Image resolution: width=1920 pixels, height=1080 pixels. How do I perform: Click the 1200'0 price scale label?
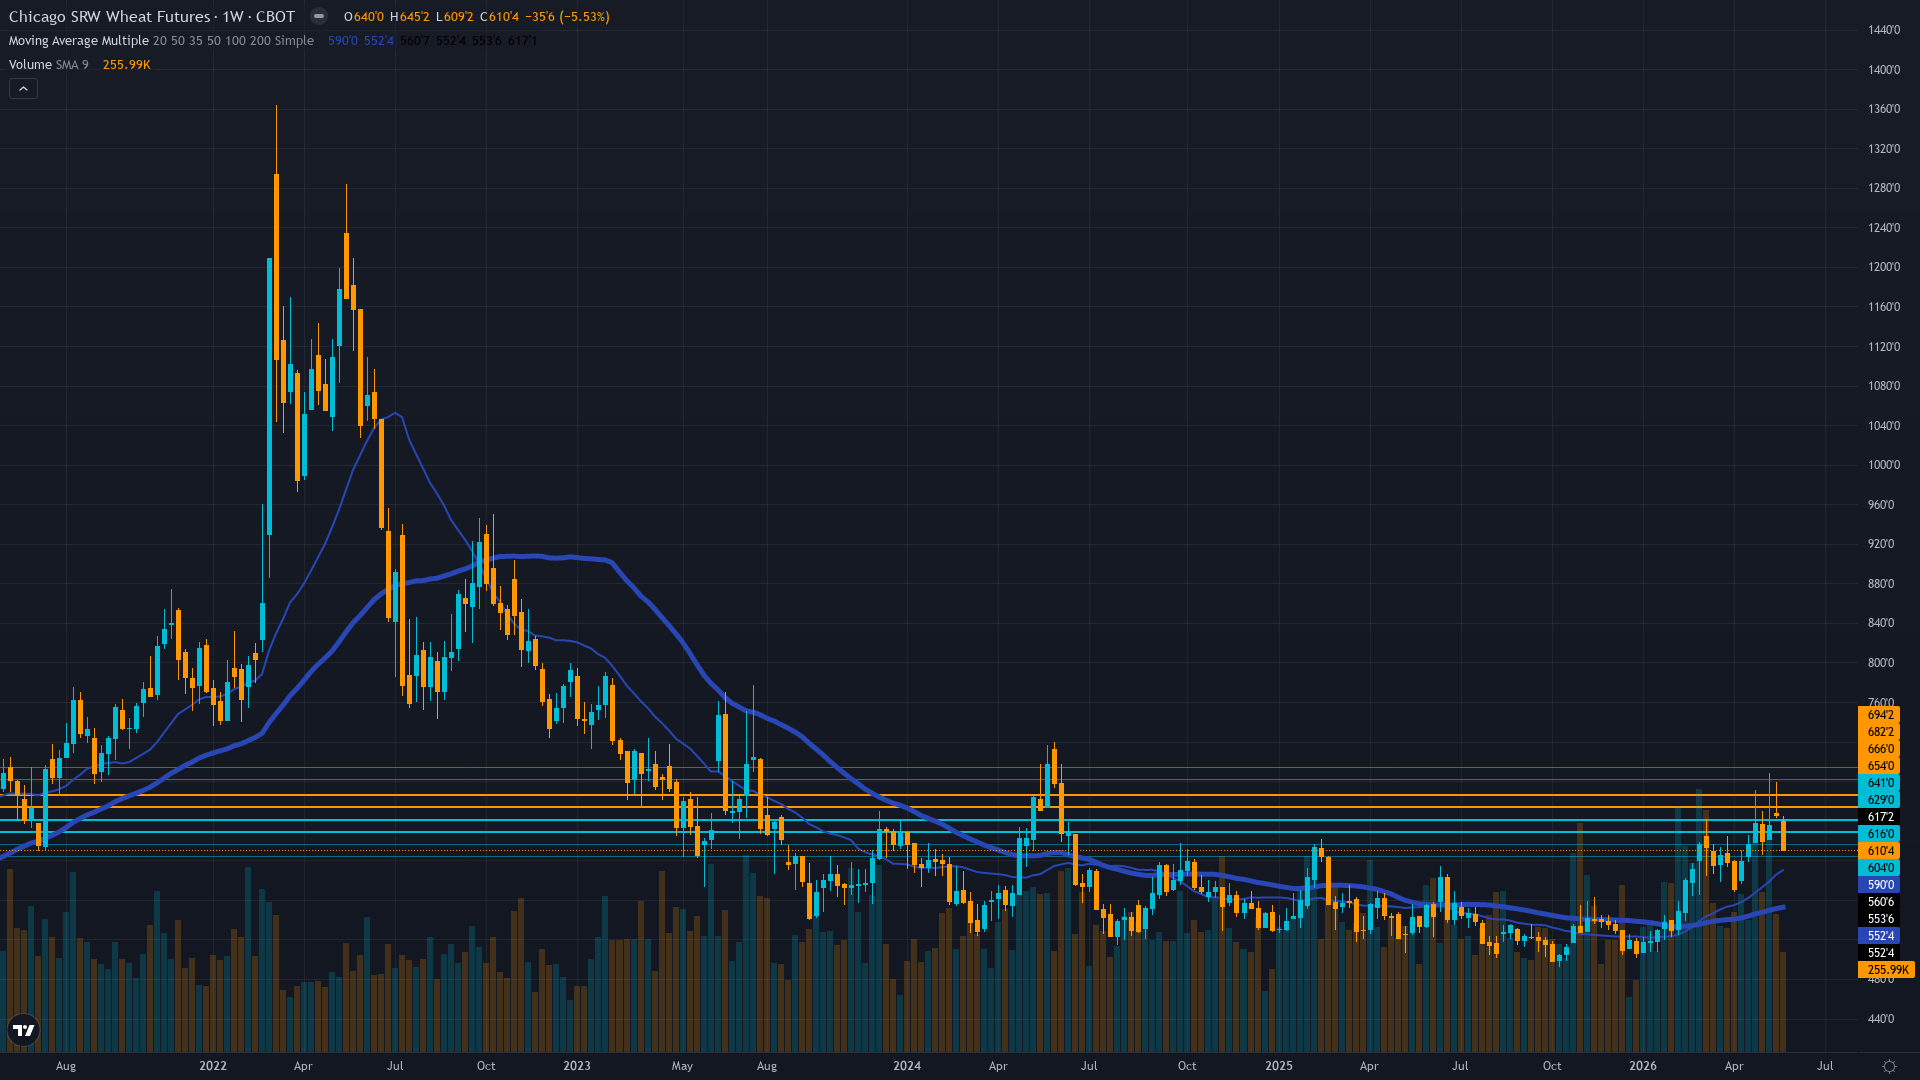(x=1884, y=267)
